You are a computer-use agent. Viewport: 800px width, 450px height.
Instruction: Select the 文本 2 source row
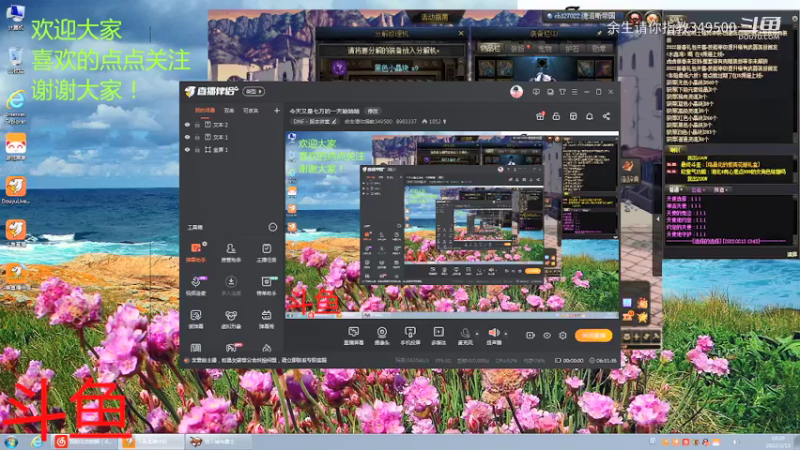tap(232, 124)
